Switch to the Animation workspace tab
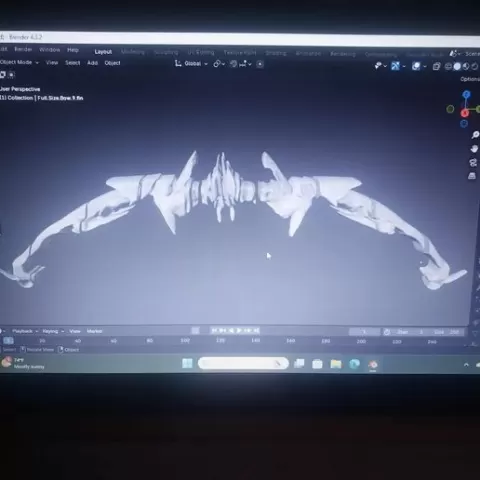This screenshot has height=480, width=480. click(x=308, y=53)
